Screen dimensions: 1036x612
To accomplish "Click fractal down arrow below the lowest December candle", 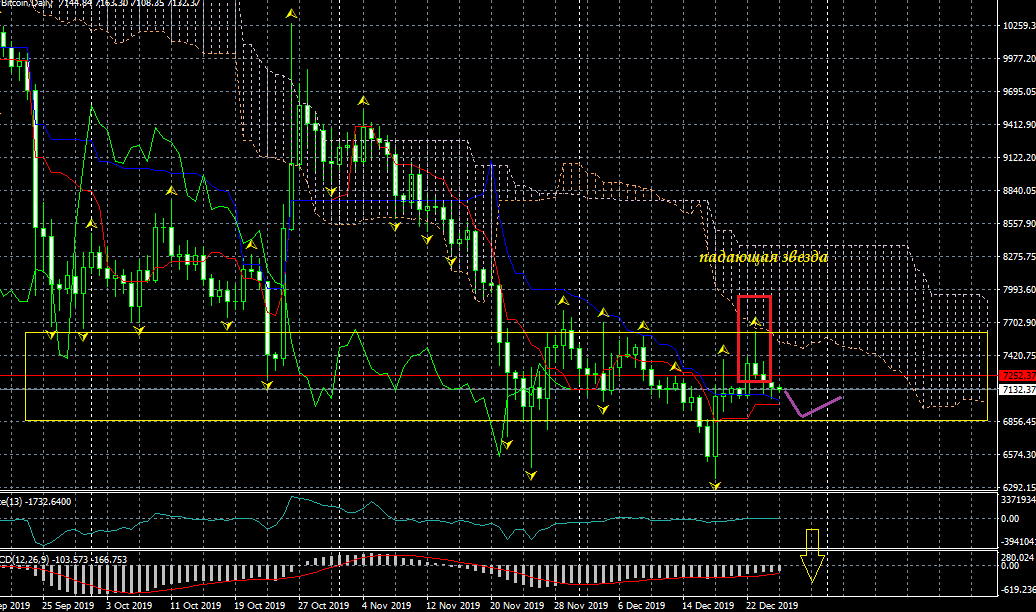I will coord(715,484).
